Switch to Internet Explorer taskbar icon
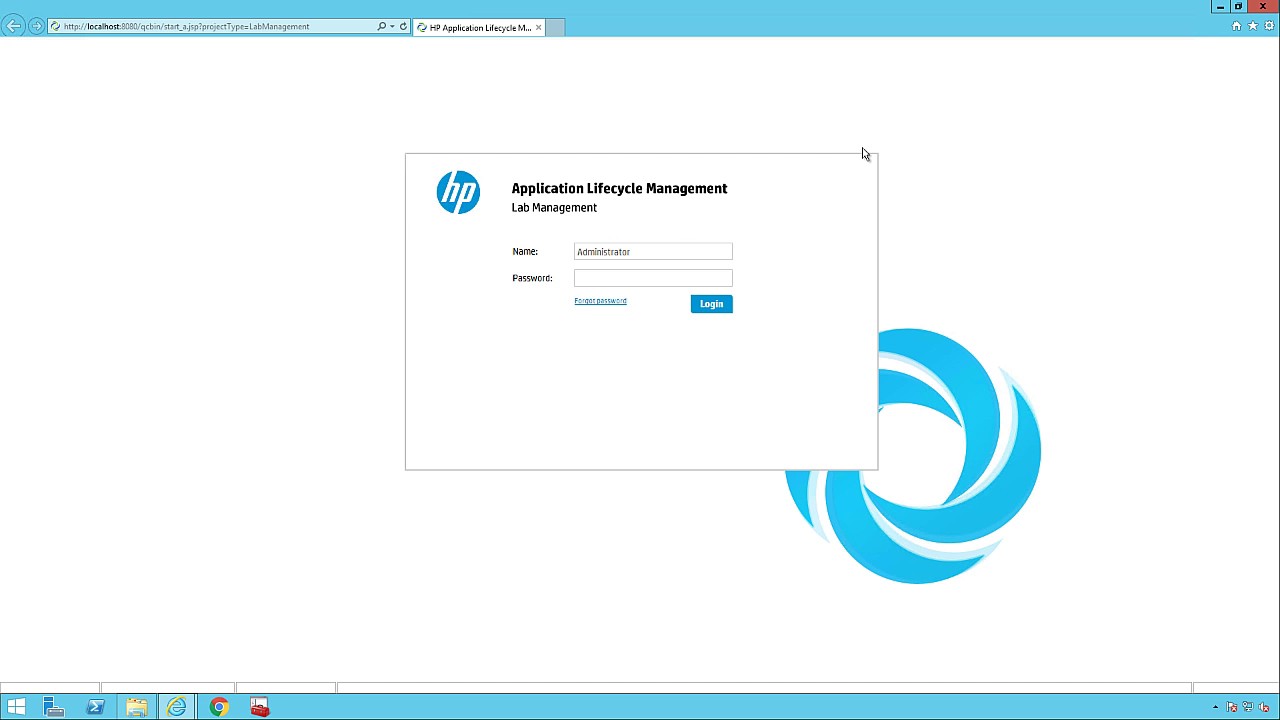 [177, 707]
